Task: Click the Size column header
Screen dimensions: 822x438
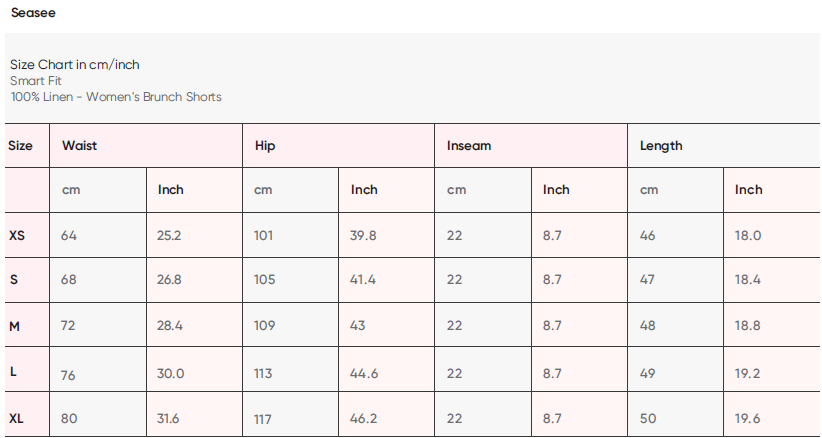Action: [x=20, y=146]
